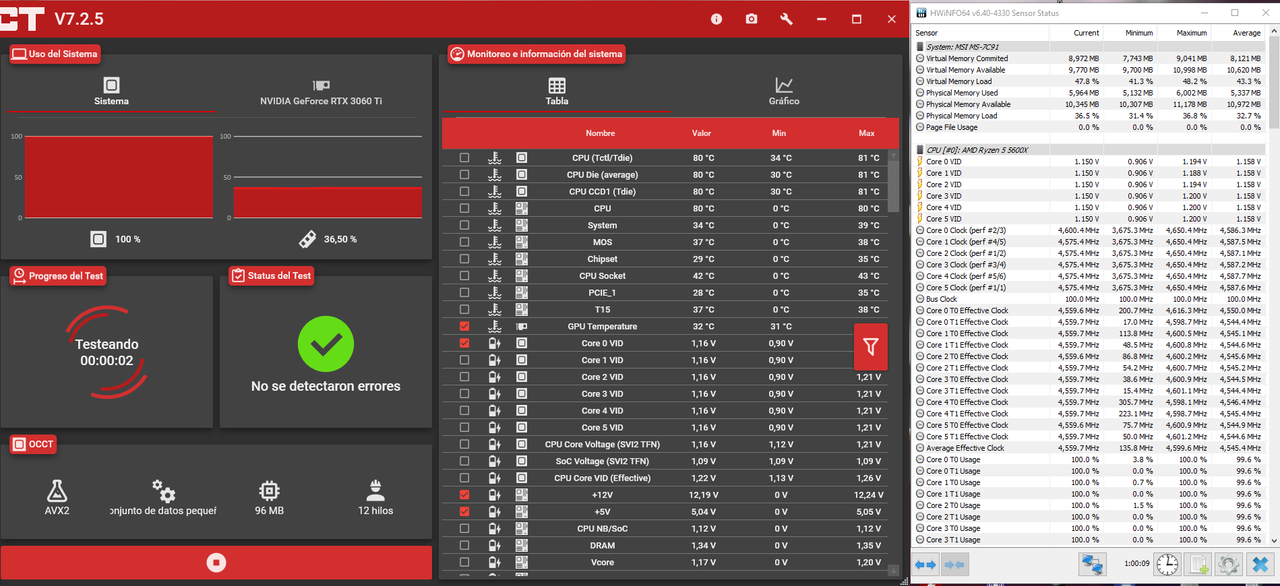Stop the running test with the stop button
1280x586 pixels.
(216, 562)
